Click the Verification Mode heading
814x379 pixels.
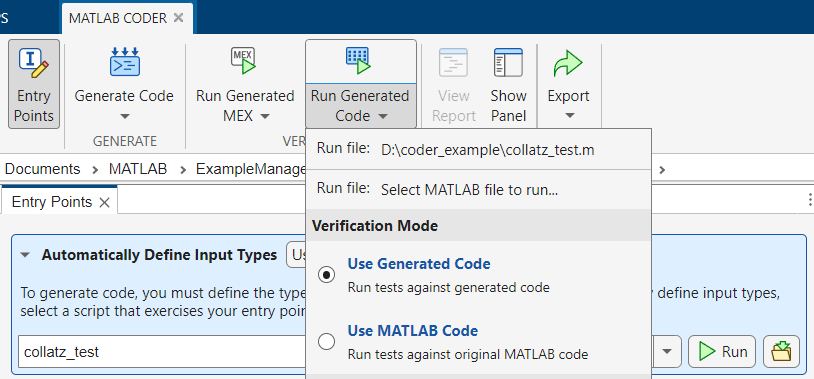click(375, 226)
